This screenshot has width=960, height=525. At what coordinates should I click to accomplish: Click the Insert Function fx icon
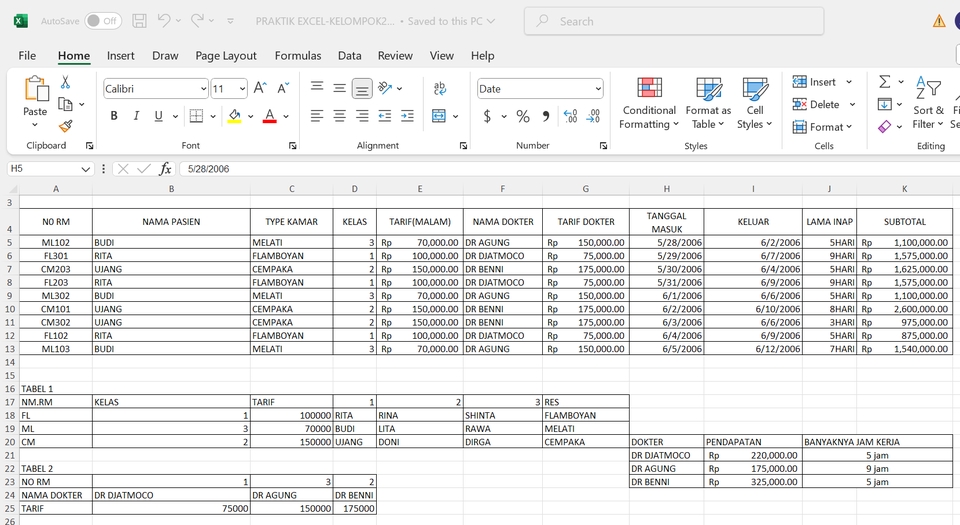tap(165, 169)
